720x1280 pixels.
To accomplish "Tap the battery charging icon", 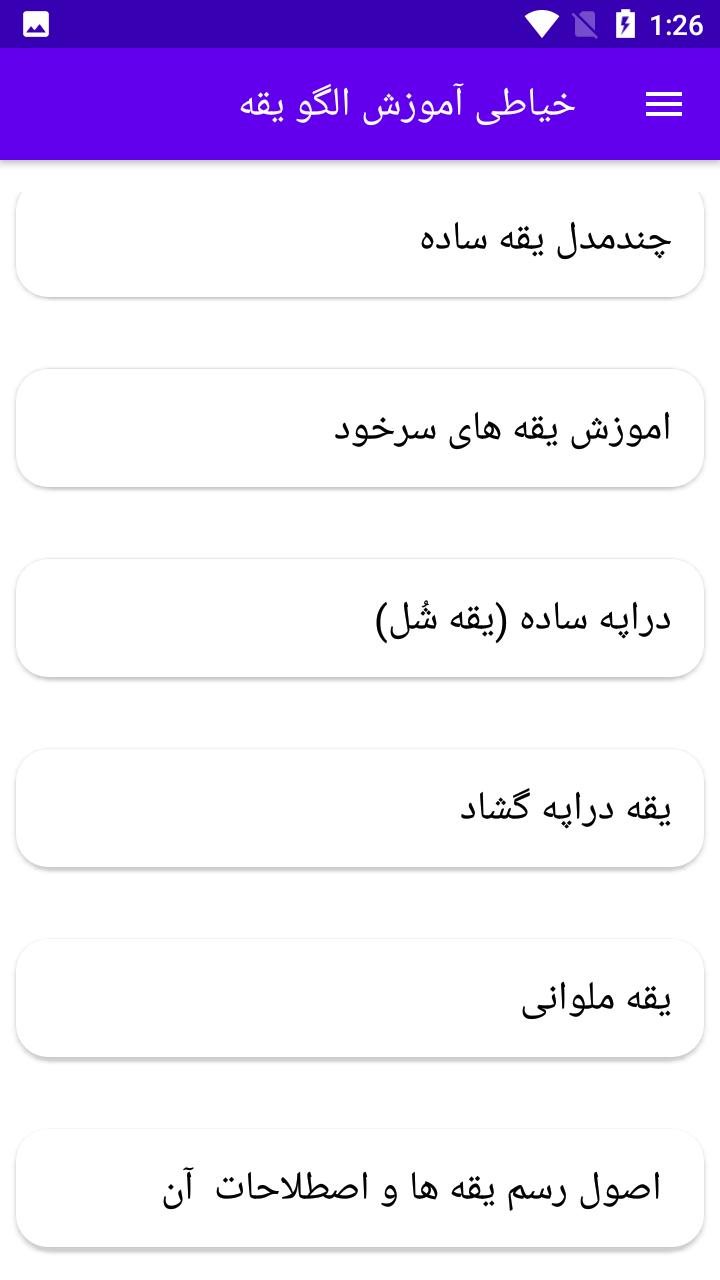I will click(x=625, y=24).
